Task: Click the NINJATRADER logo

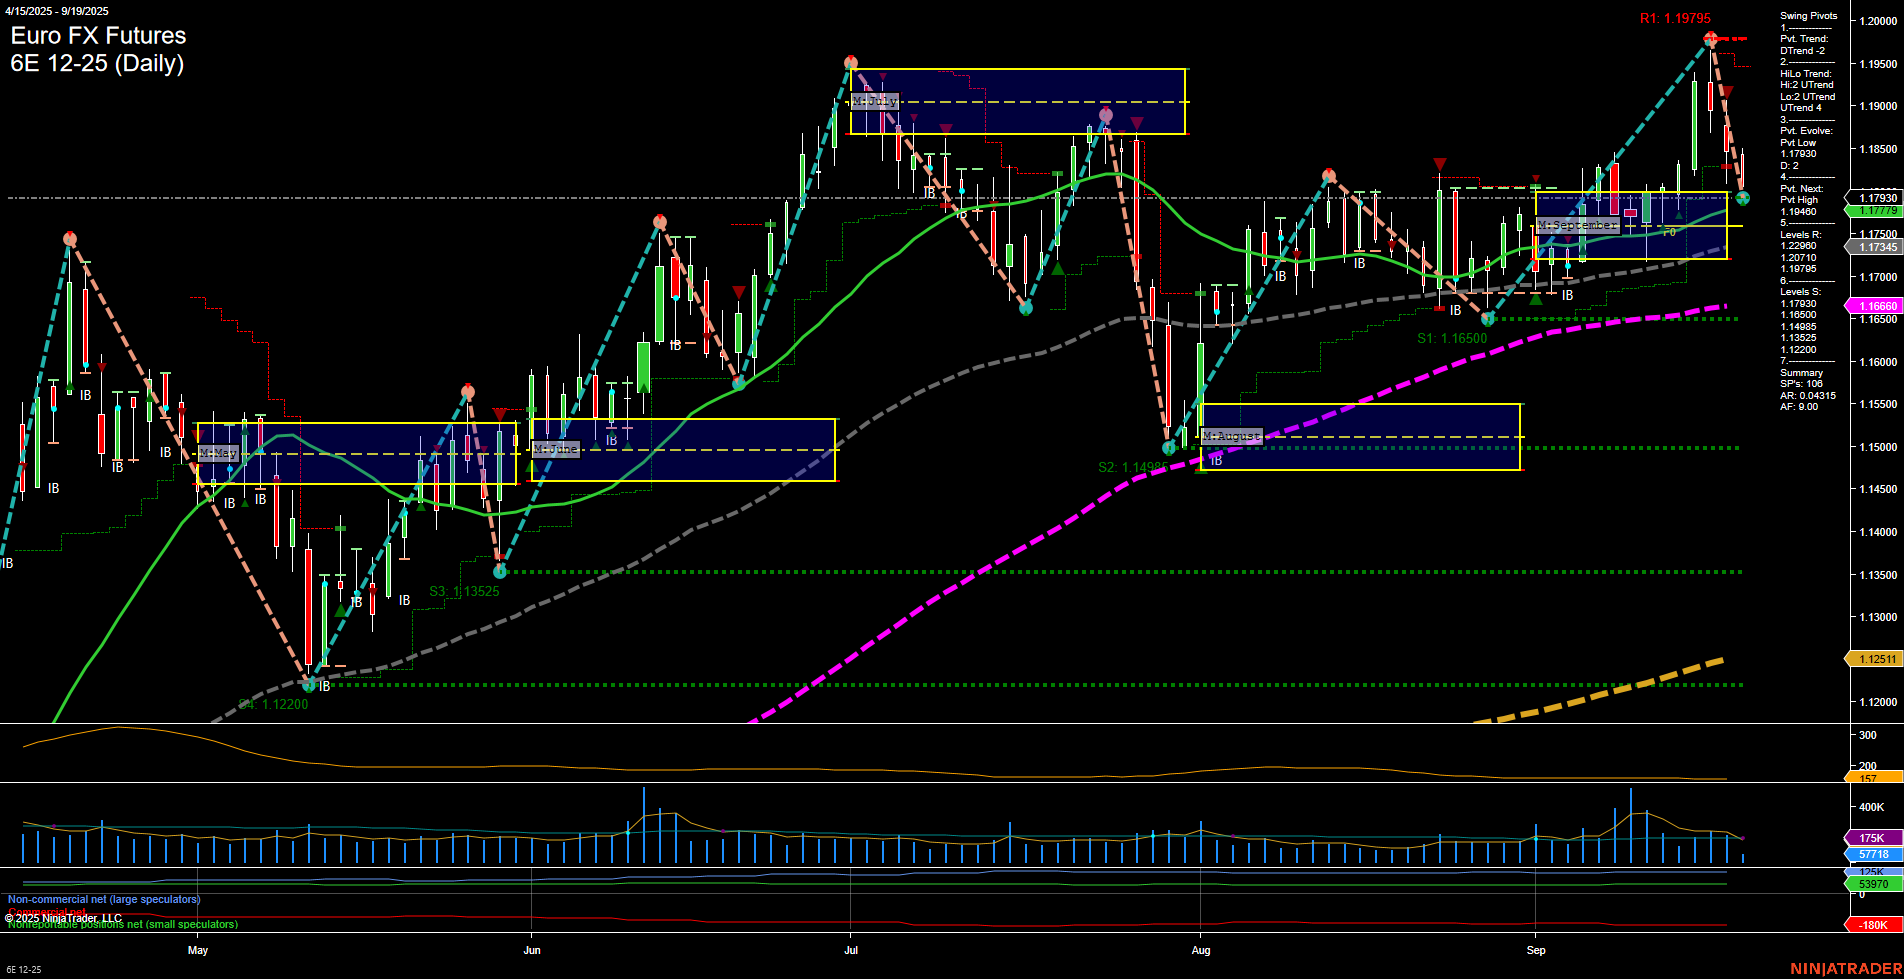Action: 1846,969
